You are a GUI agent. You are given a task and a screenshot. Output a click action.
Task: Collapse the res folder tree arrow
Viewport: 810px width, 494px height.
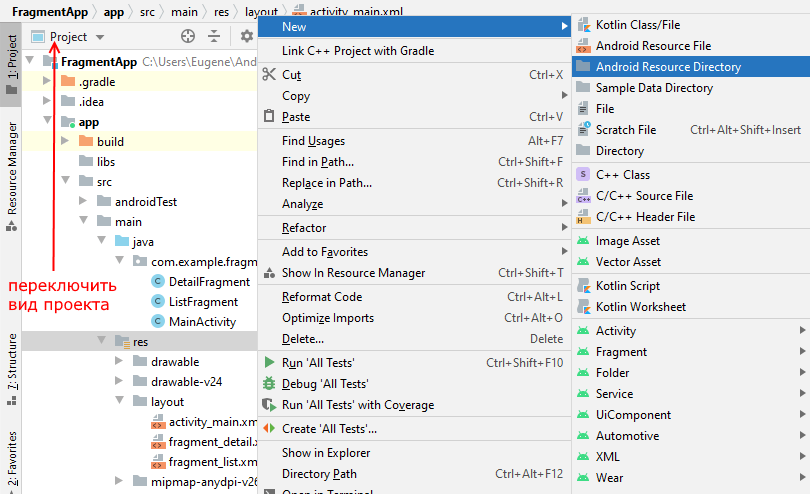(x=102, y=342)
